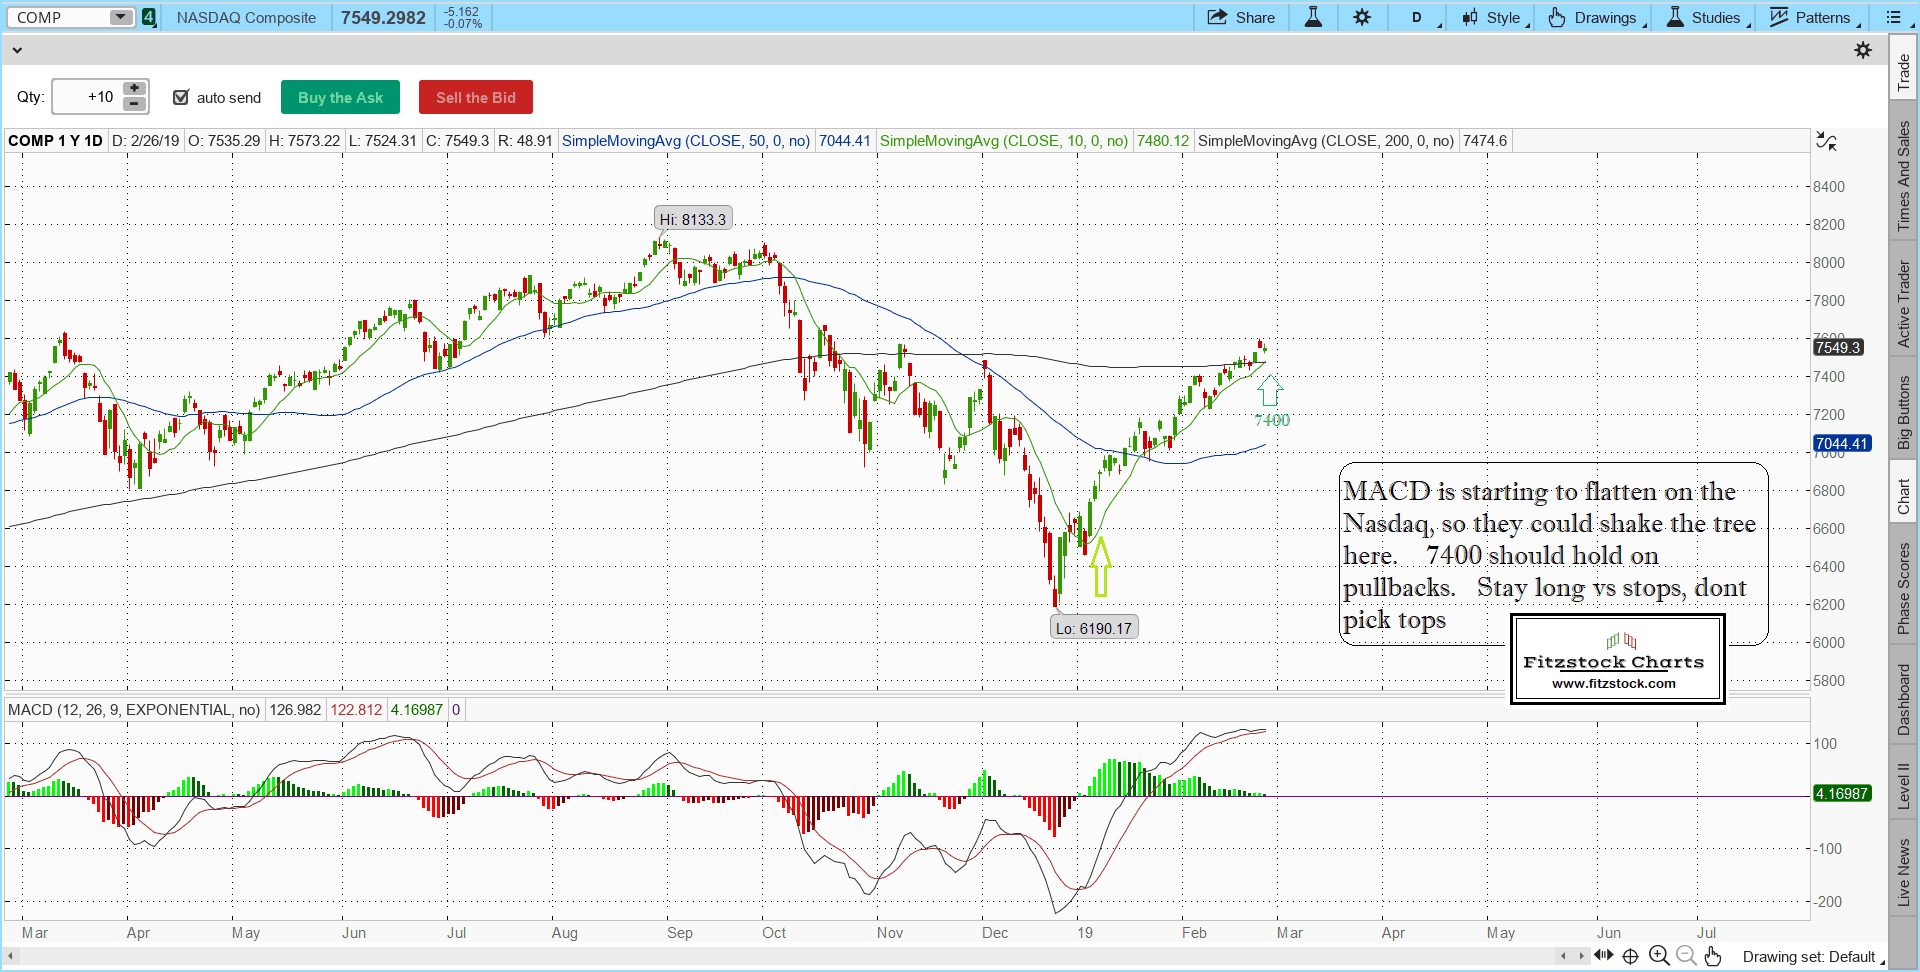Switch to the Active Trader side tab
The image size is (1920, 972).
pyautogui.click(x=1904, y=303)
